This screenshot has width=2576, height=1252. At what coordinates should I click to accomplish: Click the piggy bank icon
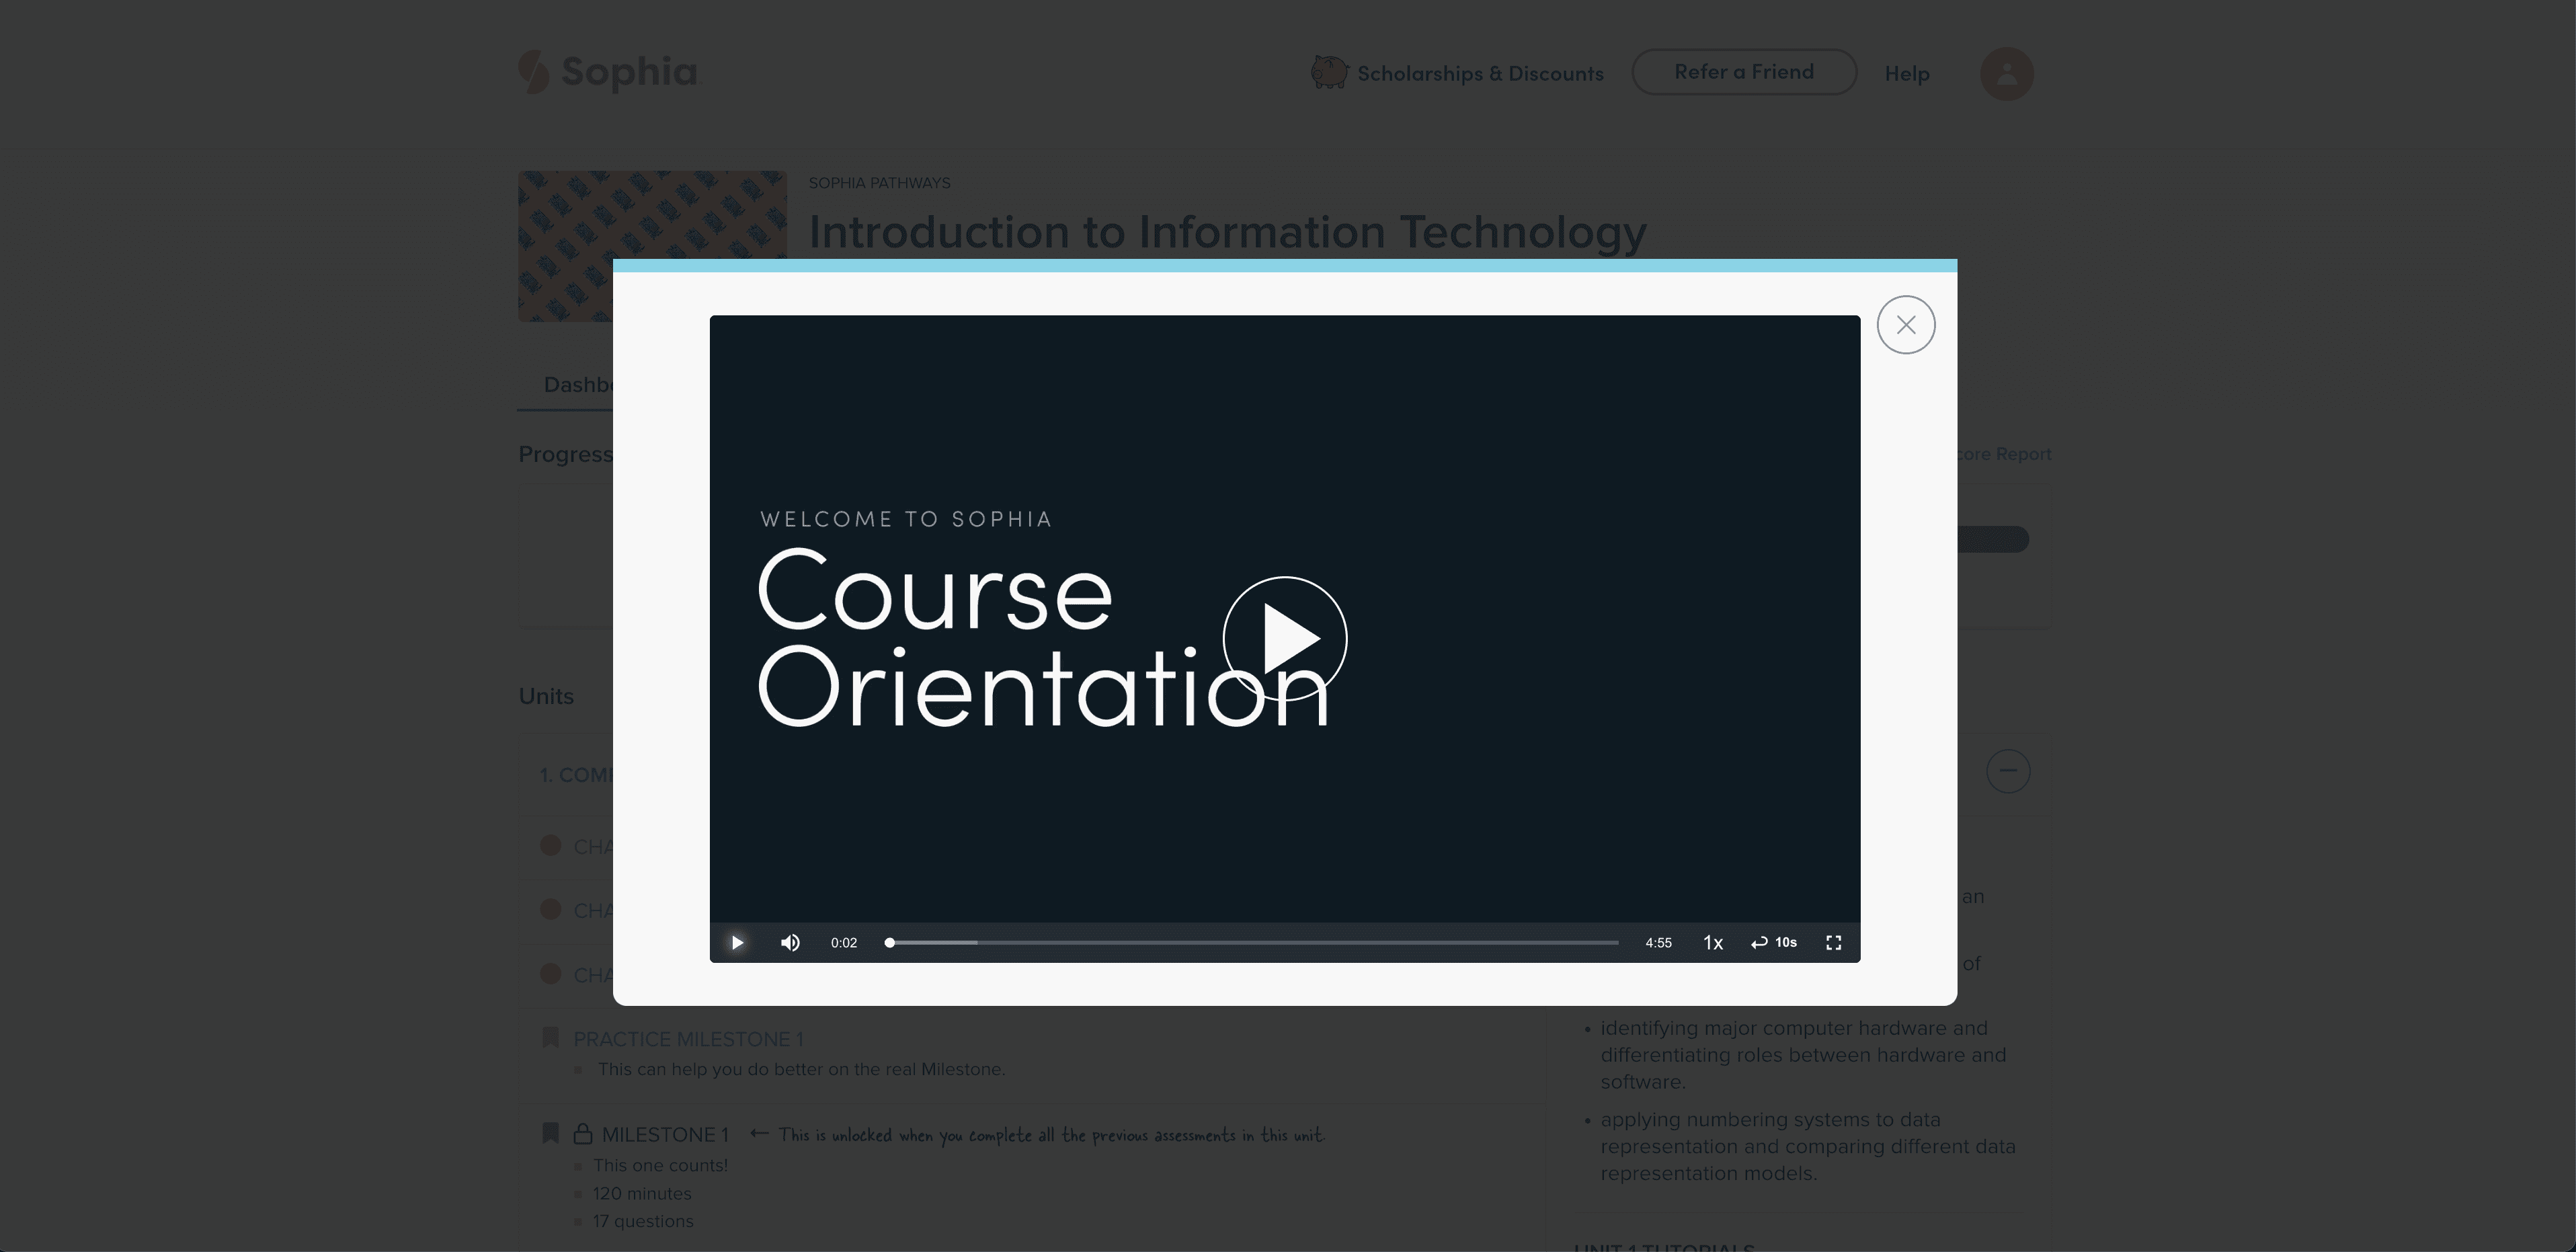tap(1329, 72)
